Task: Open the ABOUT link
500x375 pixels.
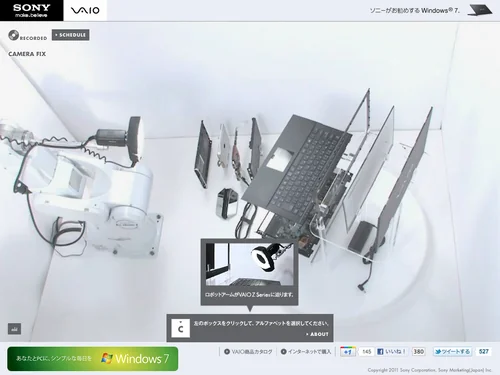Action: point(317,334)
